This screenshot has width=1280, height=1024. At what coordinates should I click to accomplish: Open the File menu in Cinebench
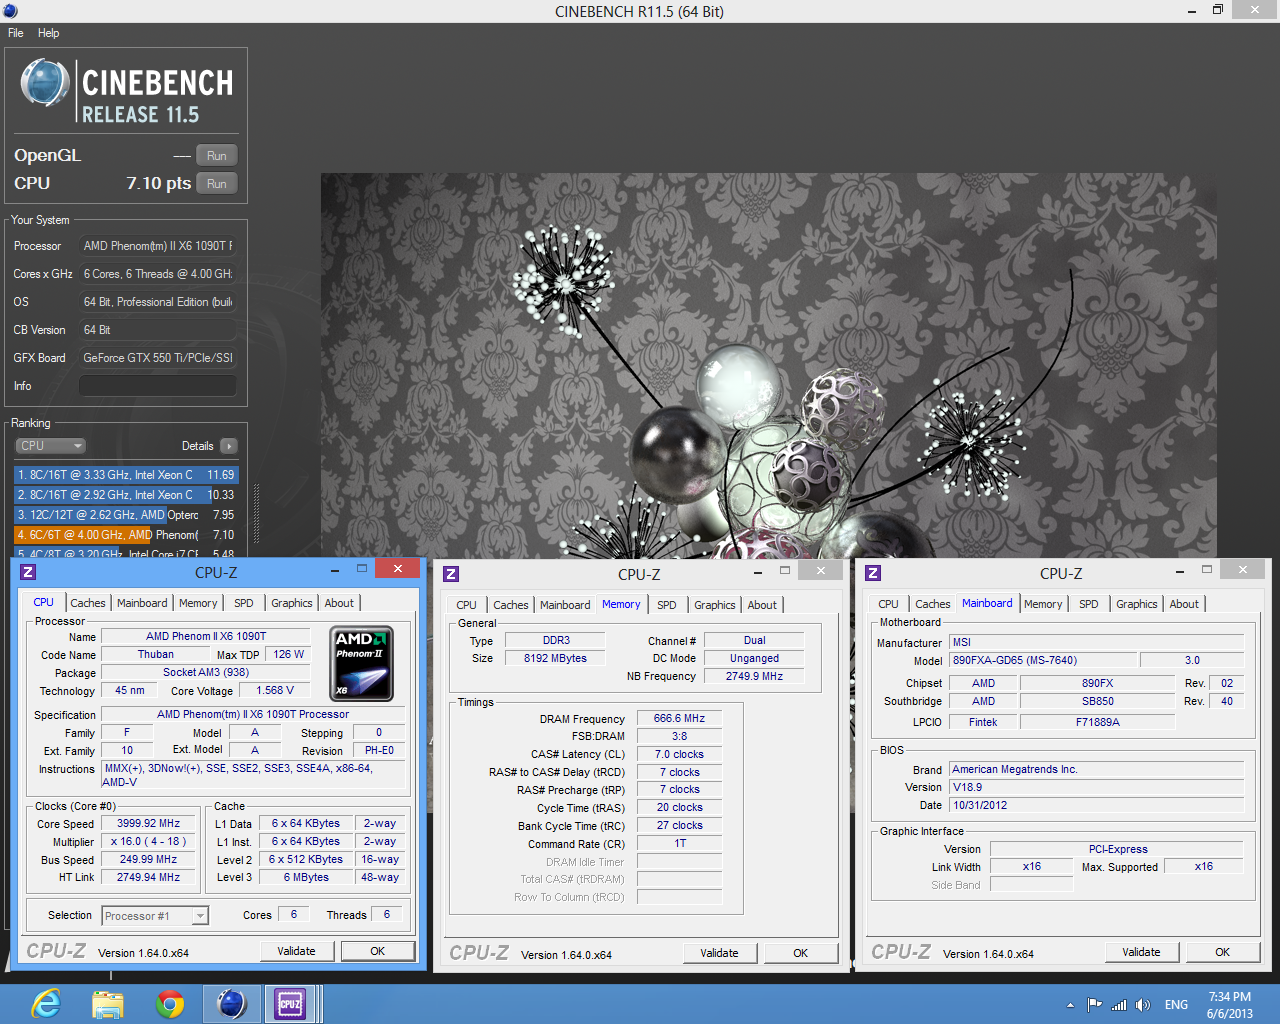pyautogui.click(x=16, y=33)
